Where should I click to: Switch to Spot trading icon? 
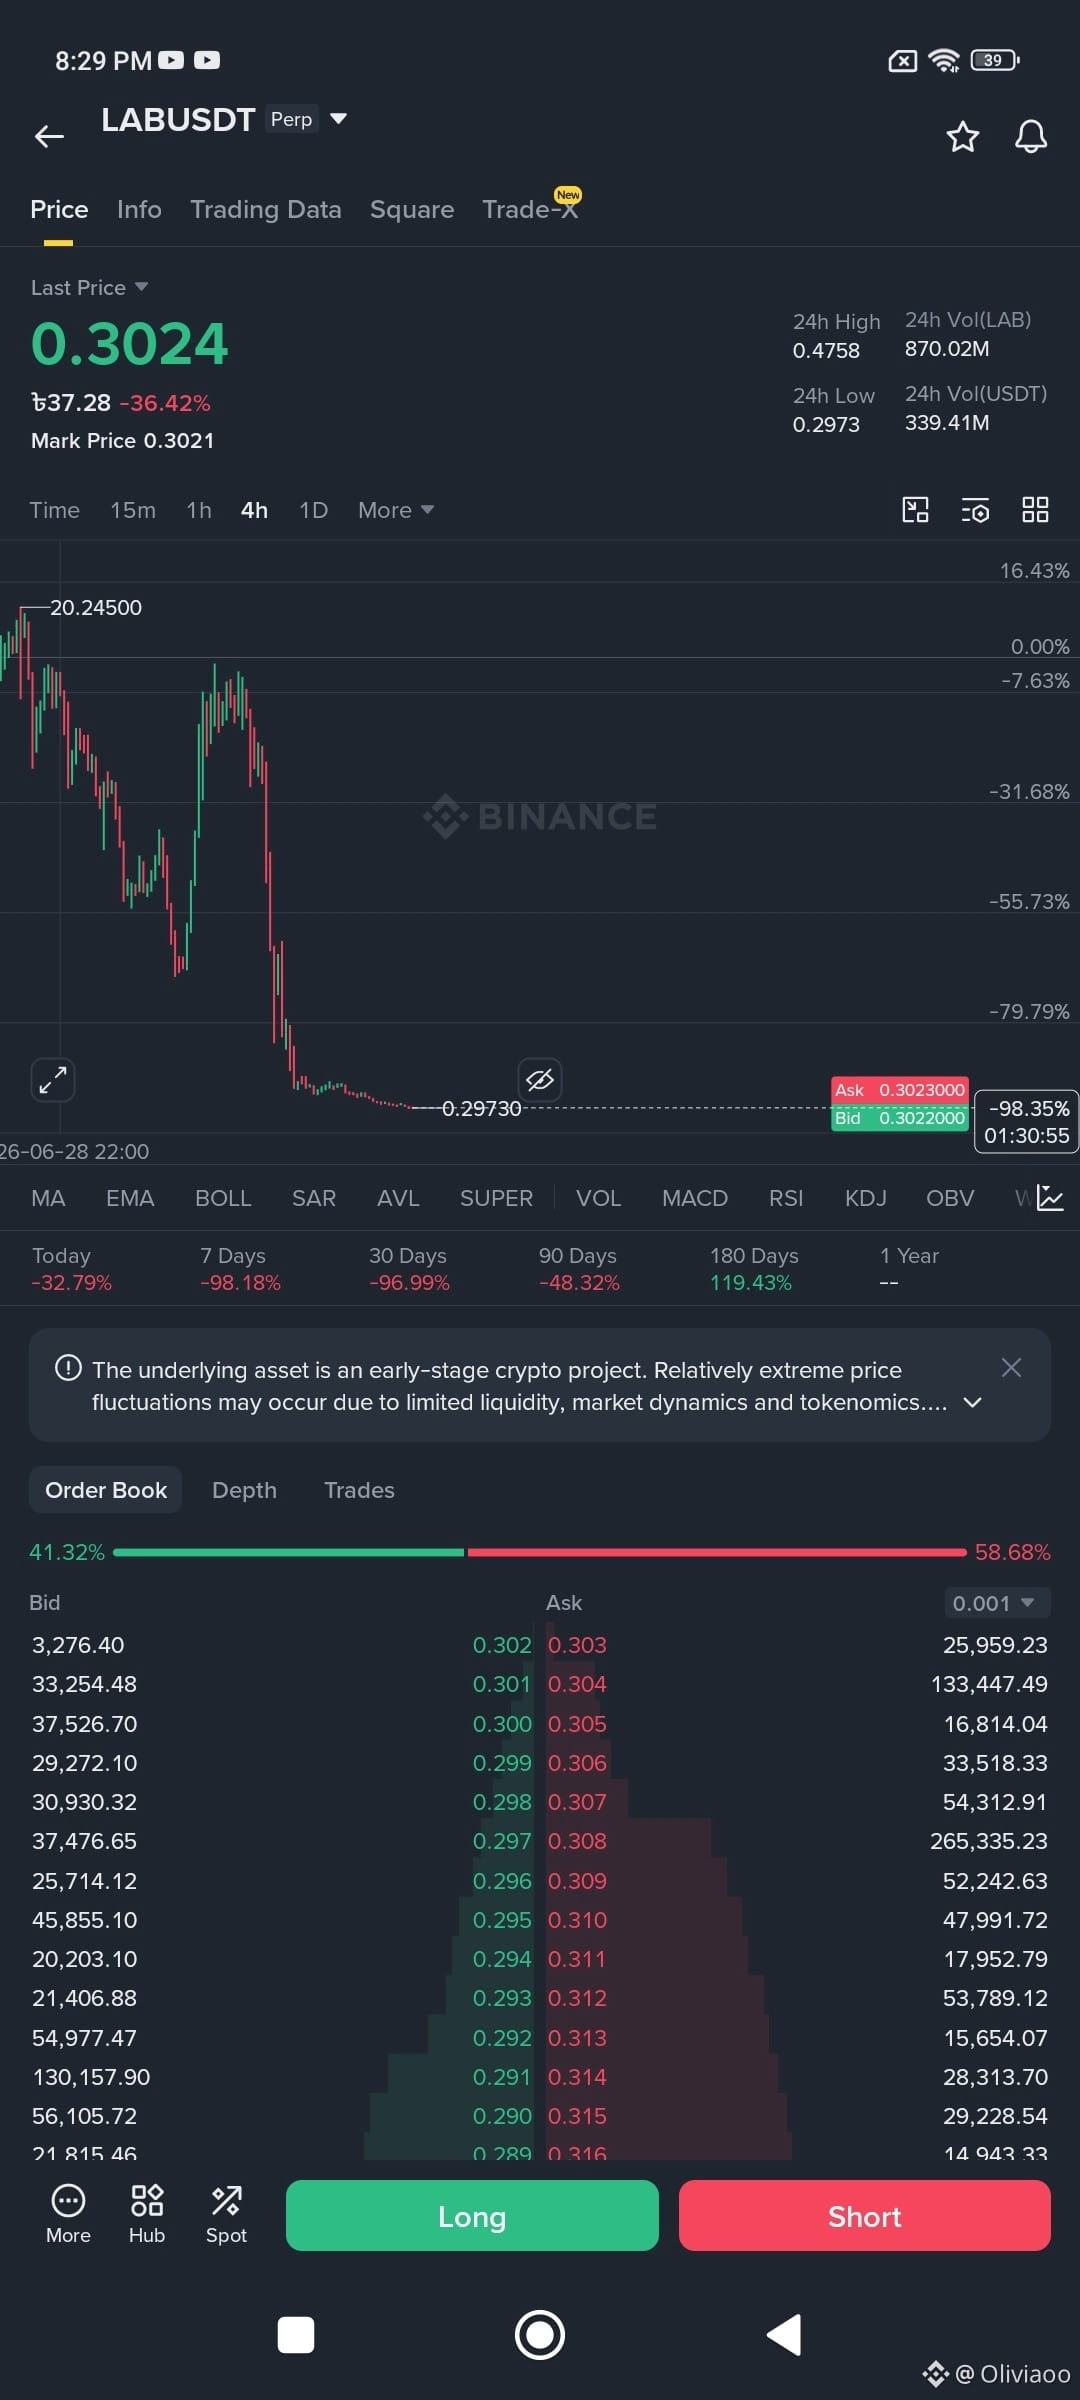226,2215
